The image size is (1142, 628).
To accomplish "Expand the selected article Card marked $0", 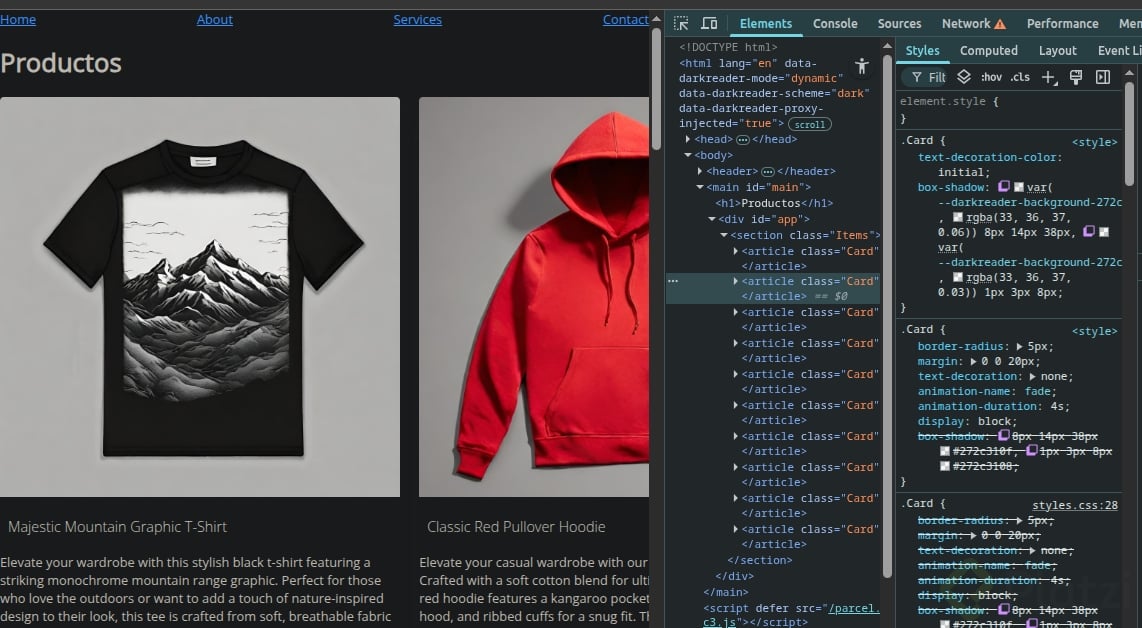I will (x=736, y=280).
